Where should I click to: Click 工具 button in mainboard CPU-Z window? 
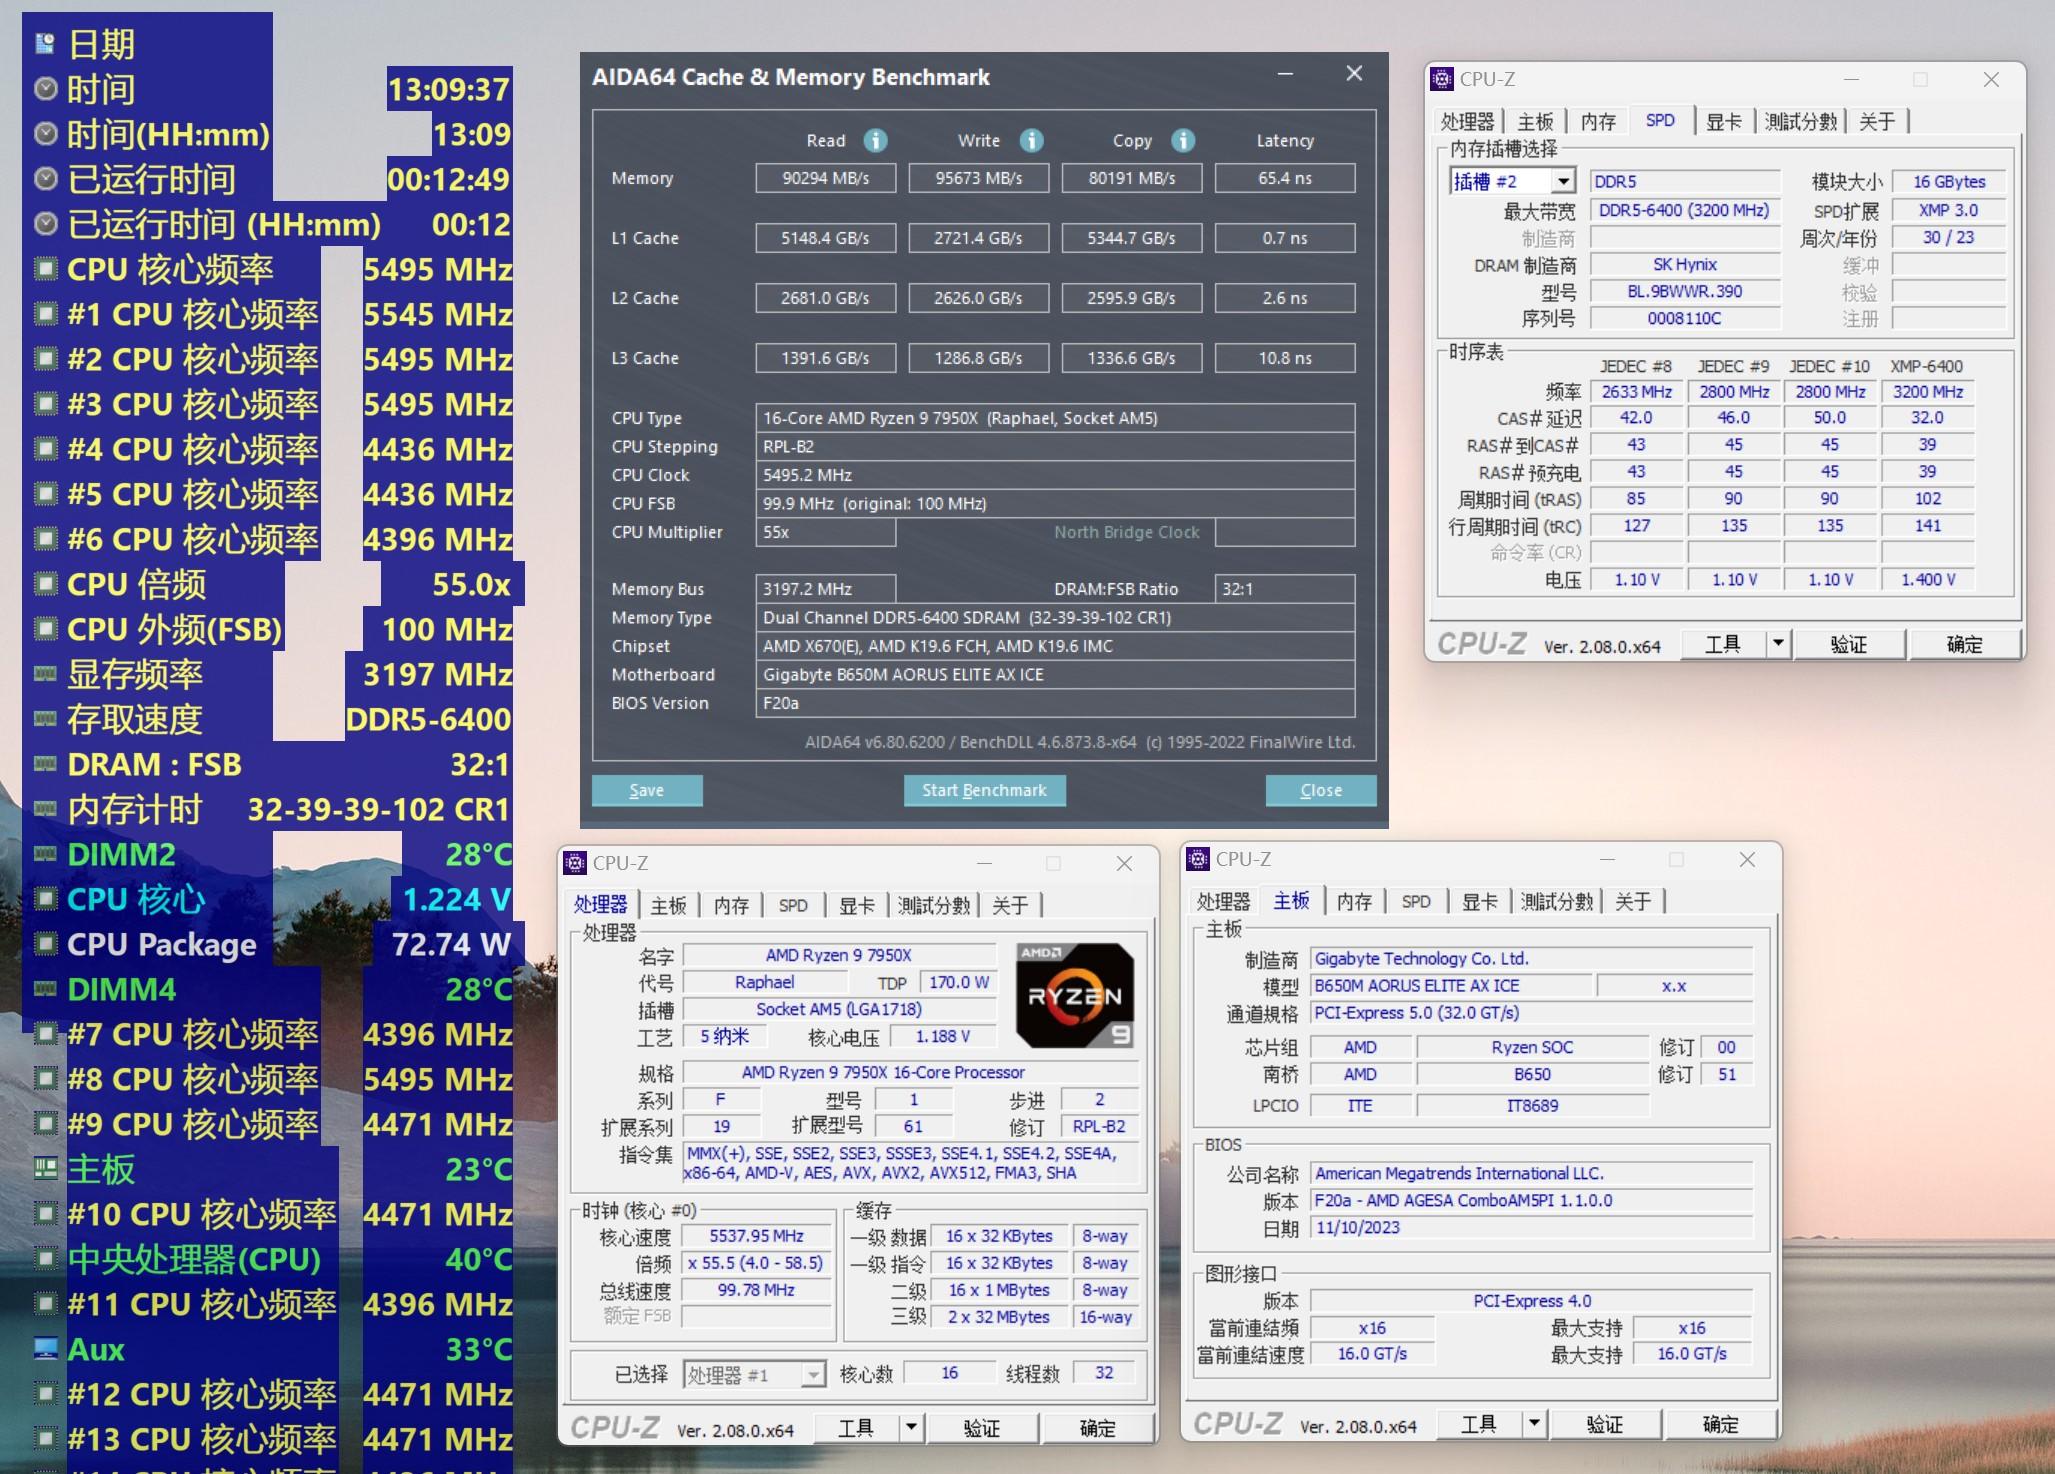tap(1479, 1423)
